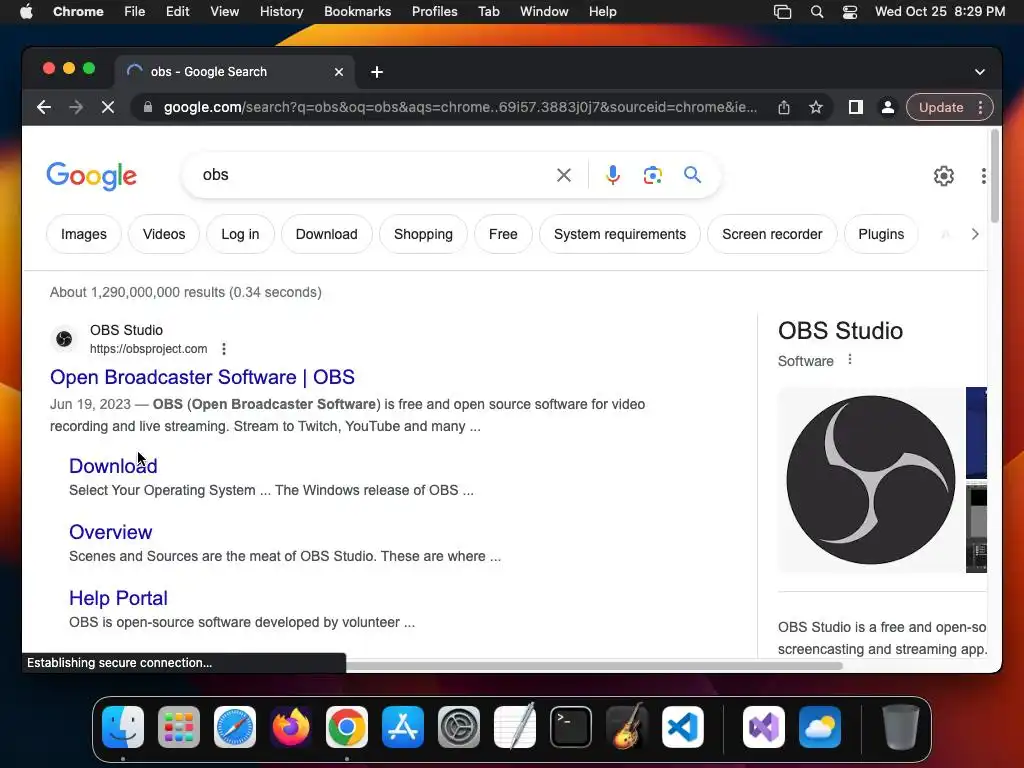Select the Screen recorder filter chip
1024x768 pixels.
772,234
